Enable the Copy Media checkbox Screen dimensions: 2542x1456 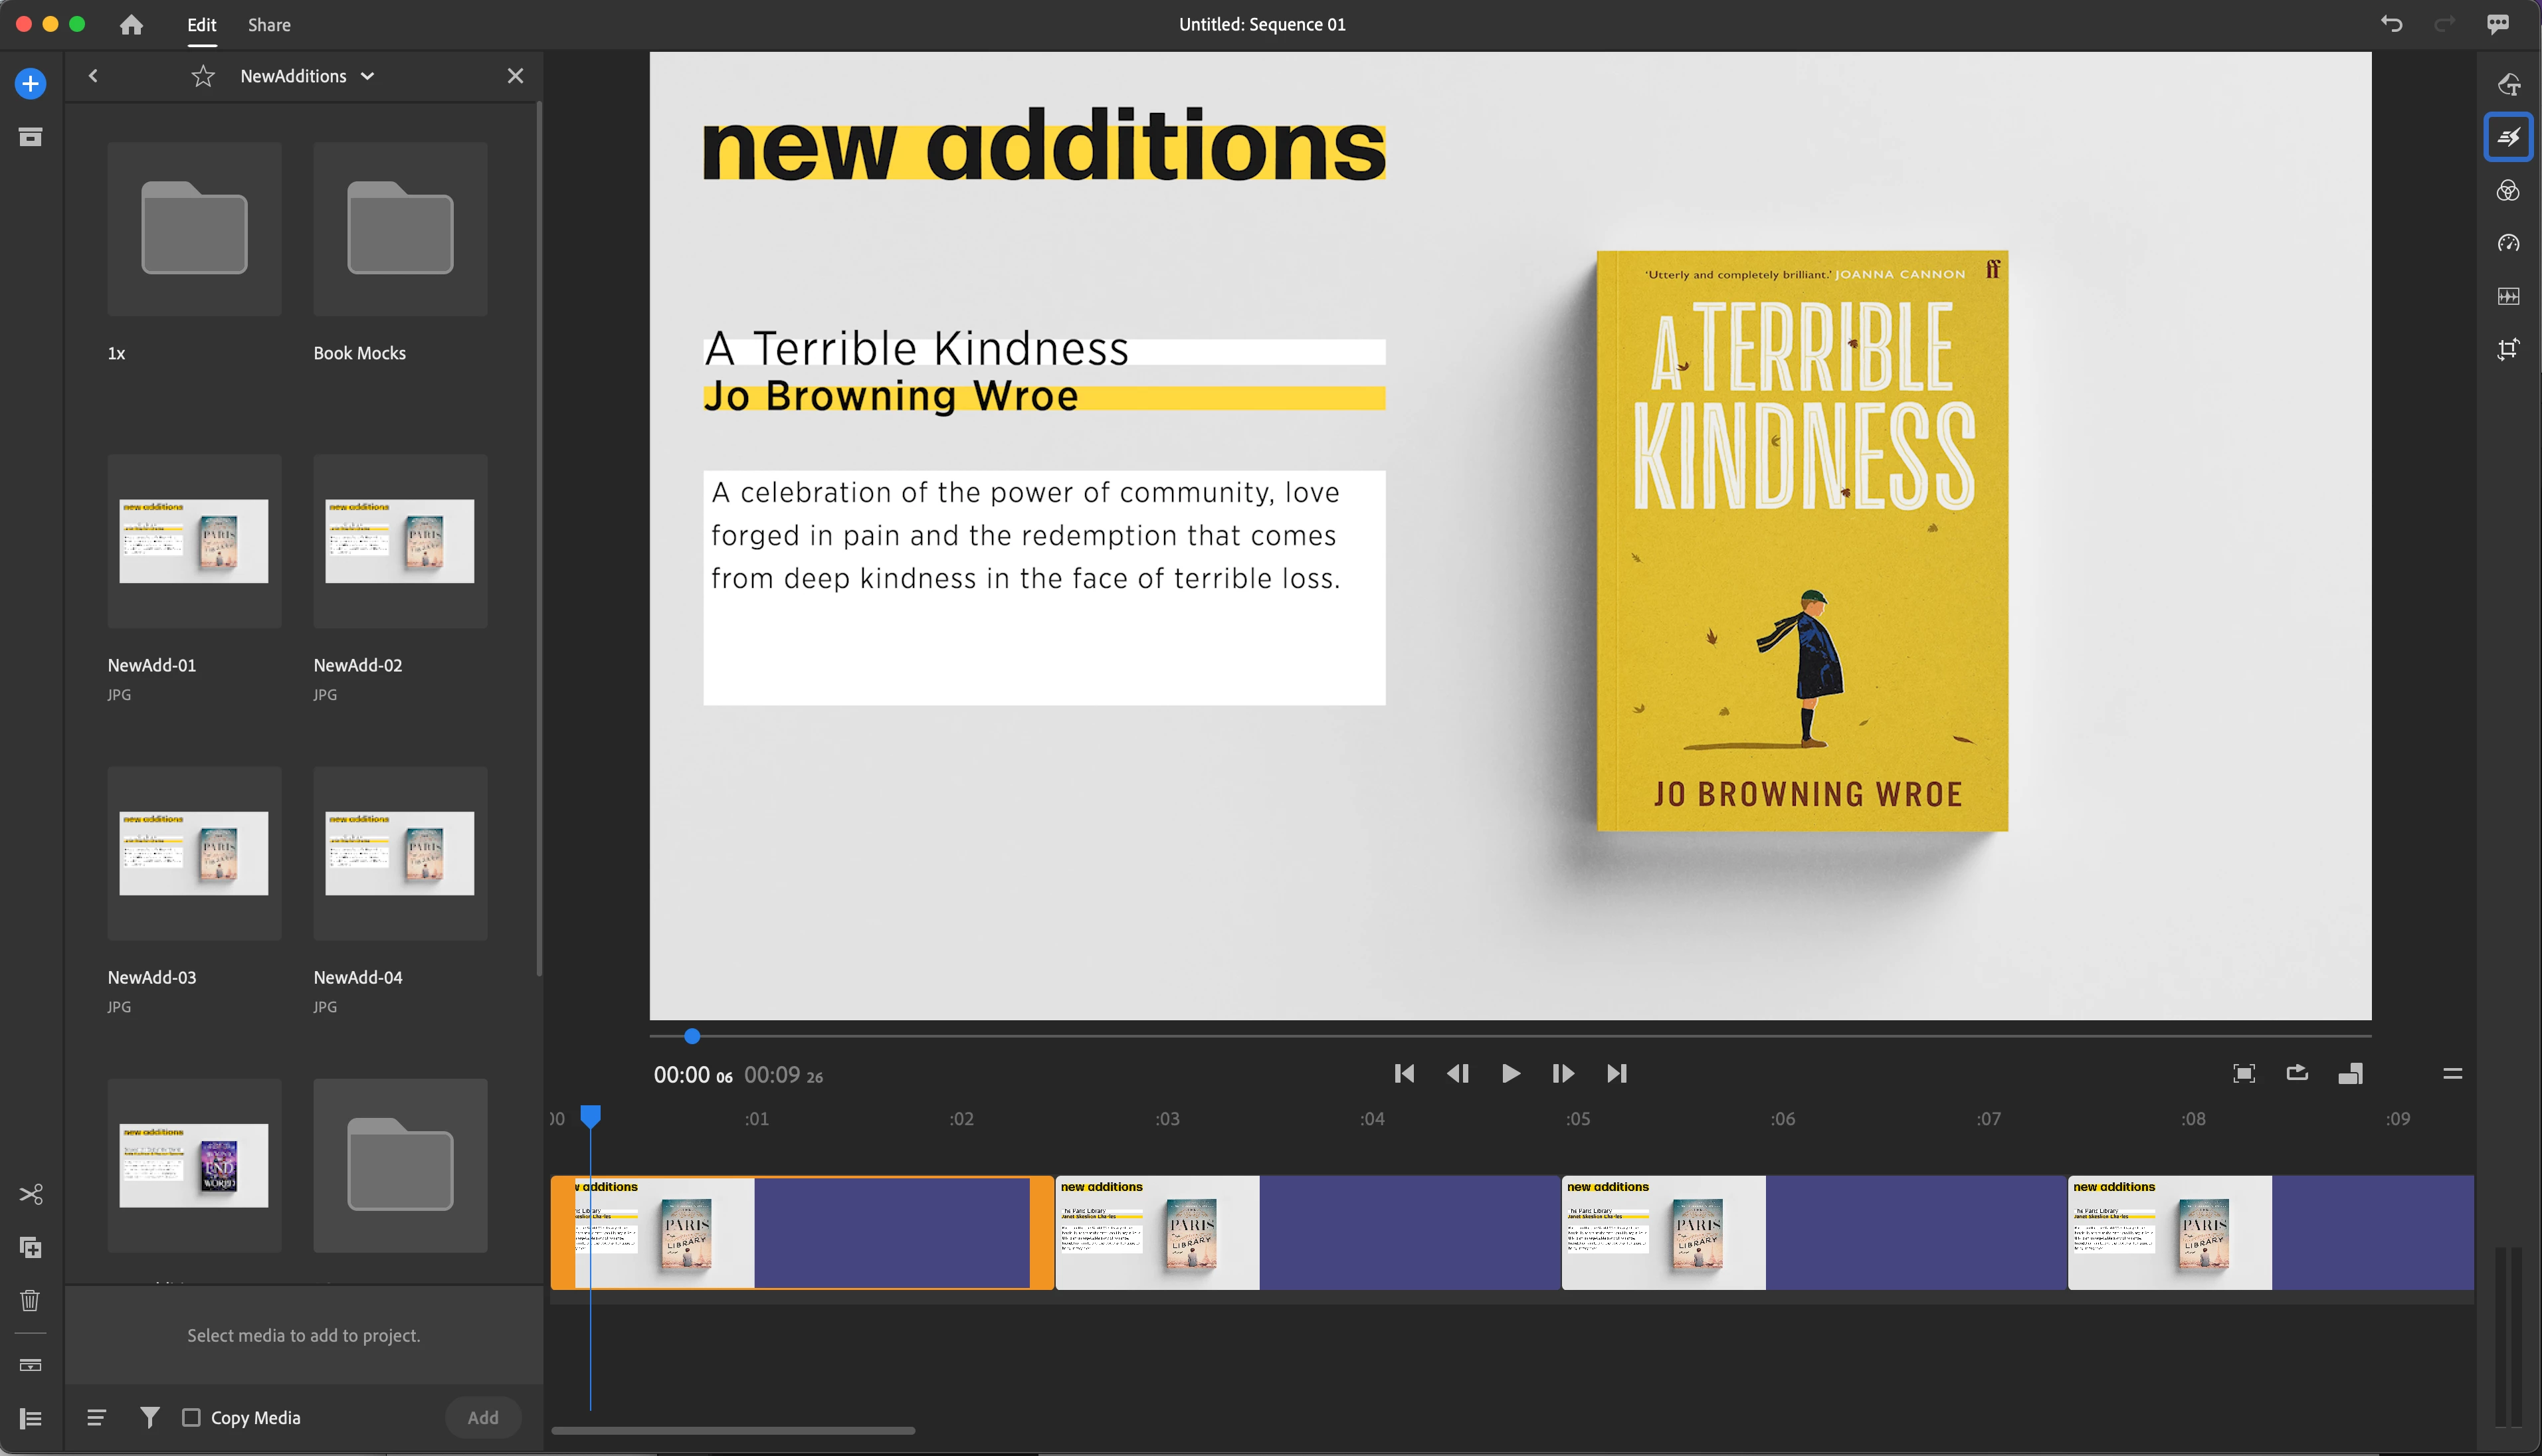tap(191, 1417)
